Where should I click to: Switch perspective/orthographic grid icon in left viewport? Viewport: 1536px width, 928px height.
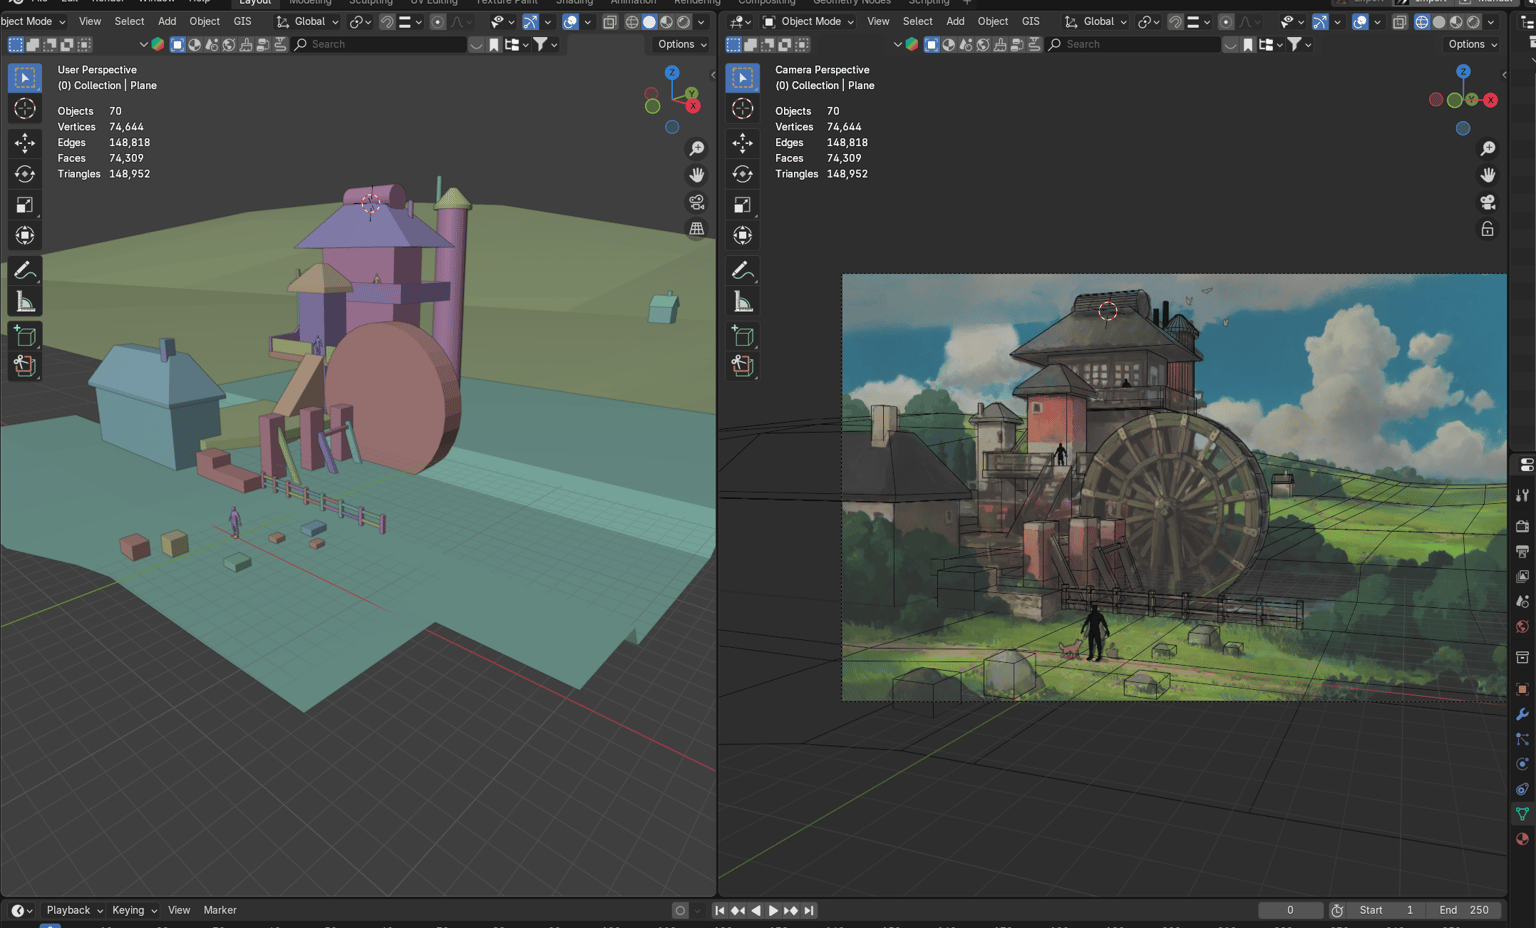pos(697,229)
